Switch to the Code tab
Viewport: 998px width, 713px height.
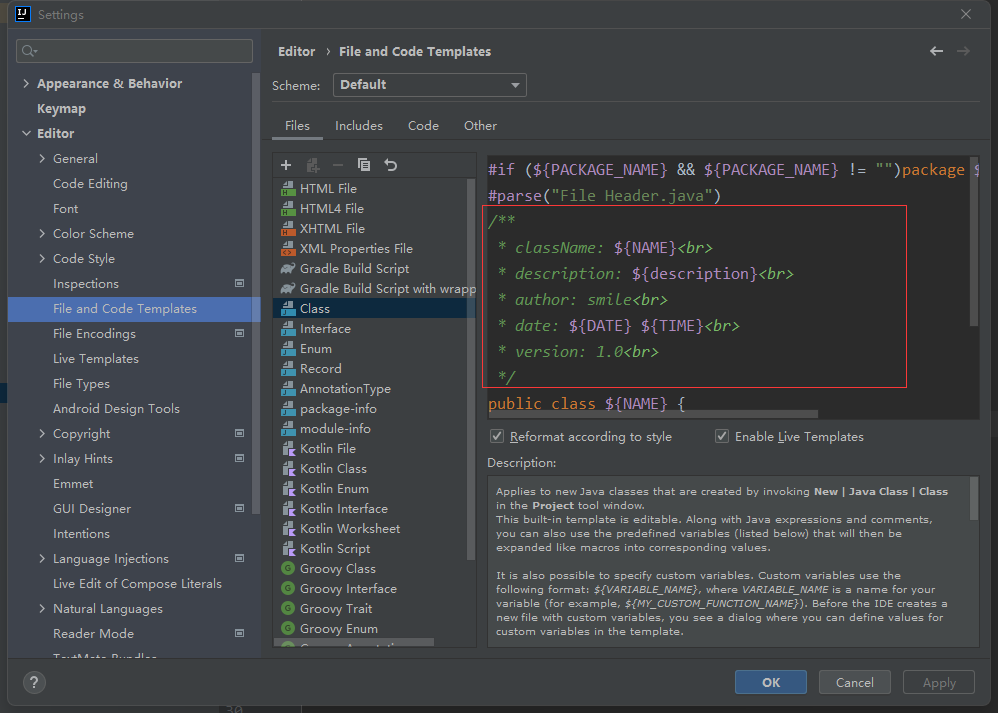click(423, 126)
